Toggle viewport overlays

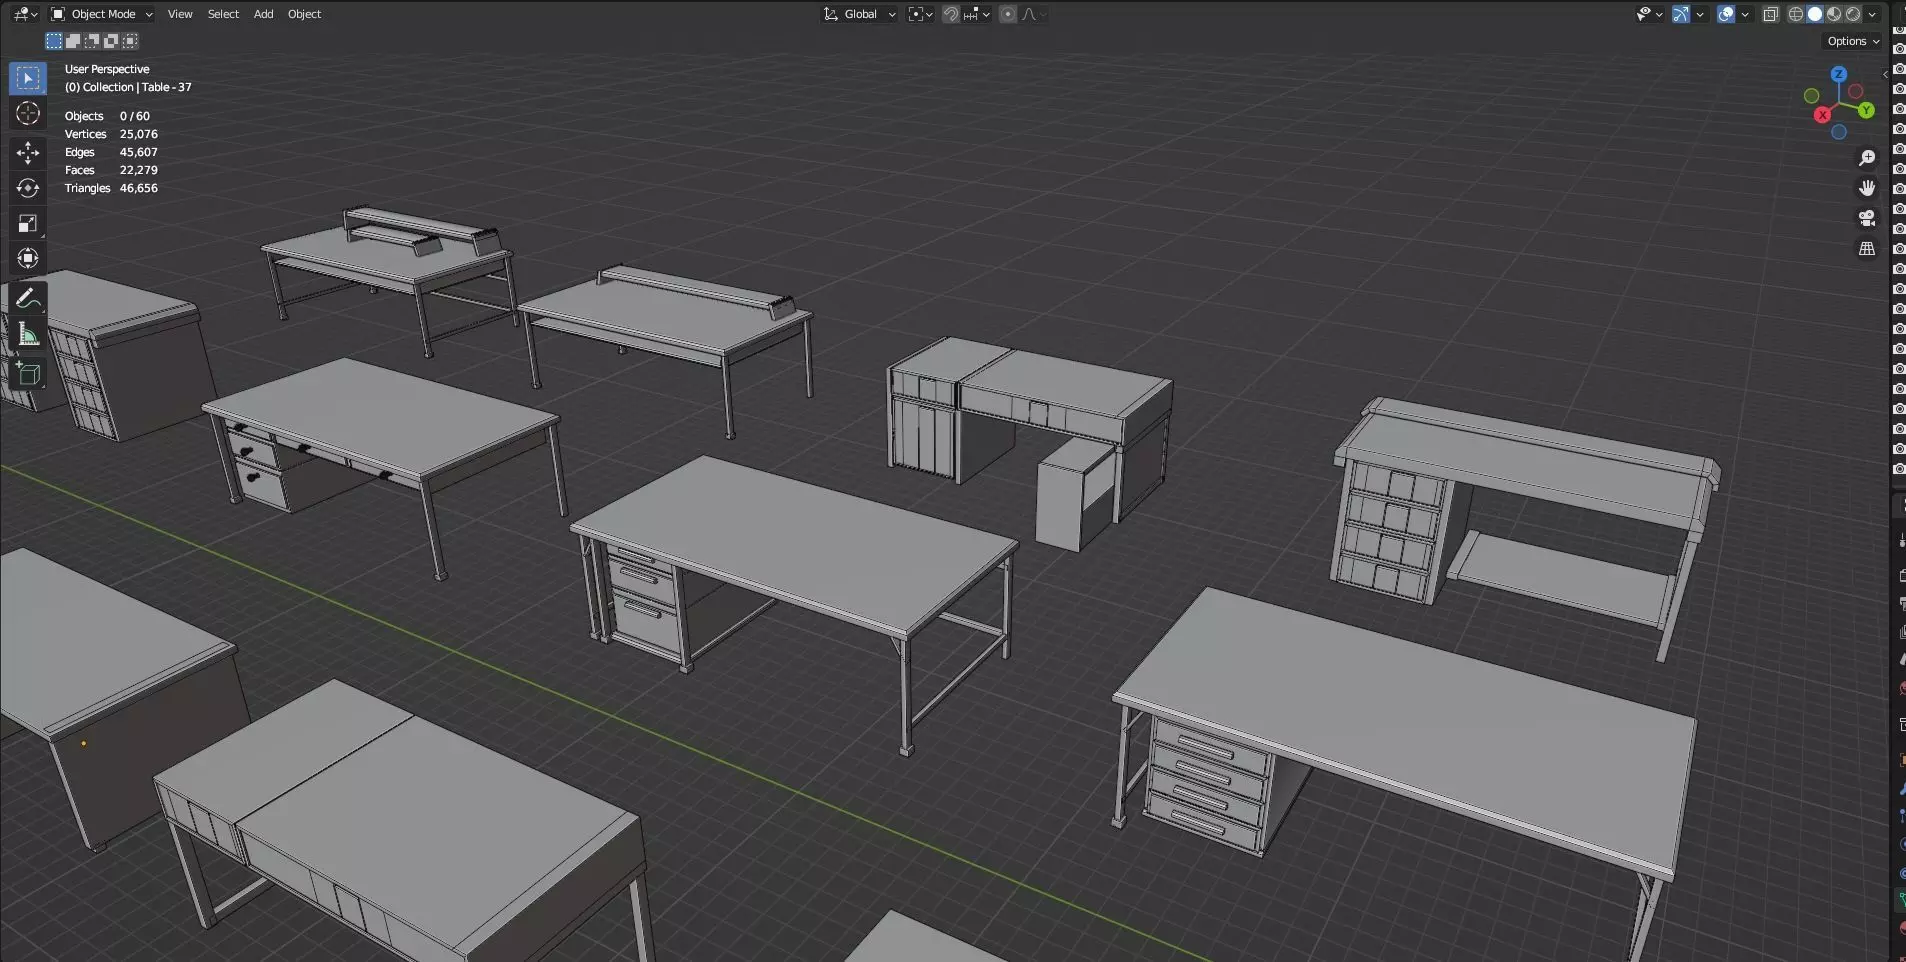pyautogui.click(x=1726, y=14)
